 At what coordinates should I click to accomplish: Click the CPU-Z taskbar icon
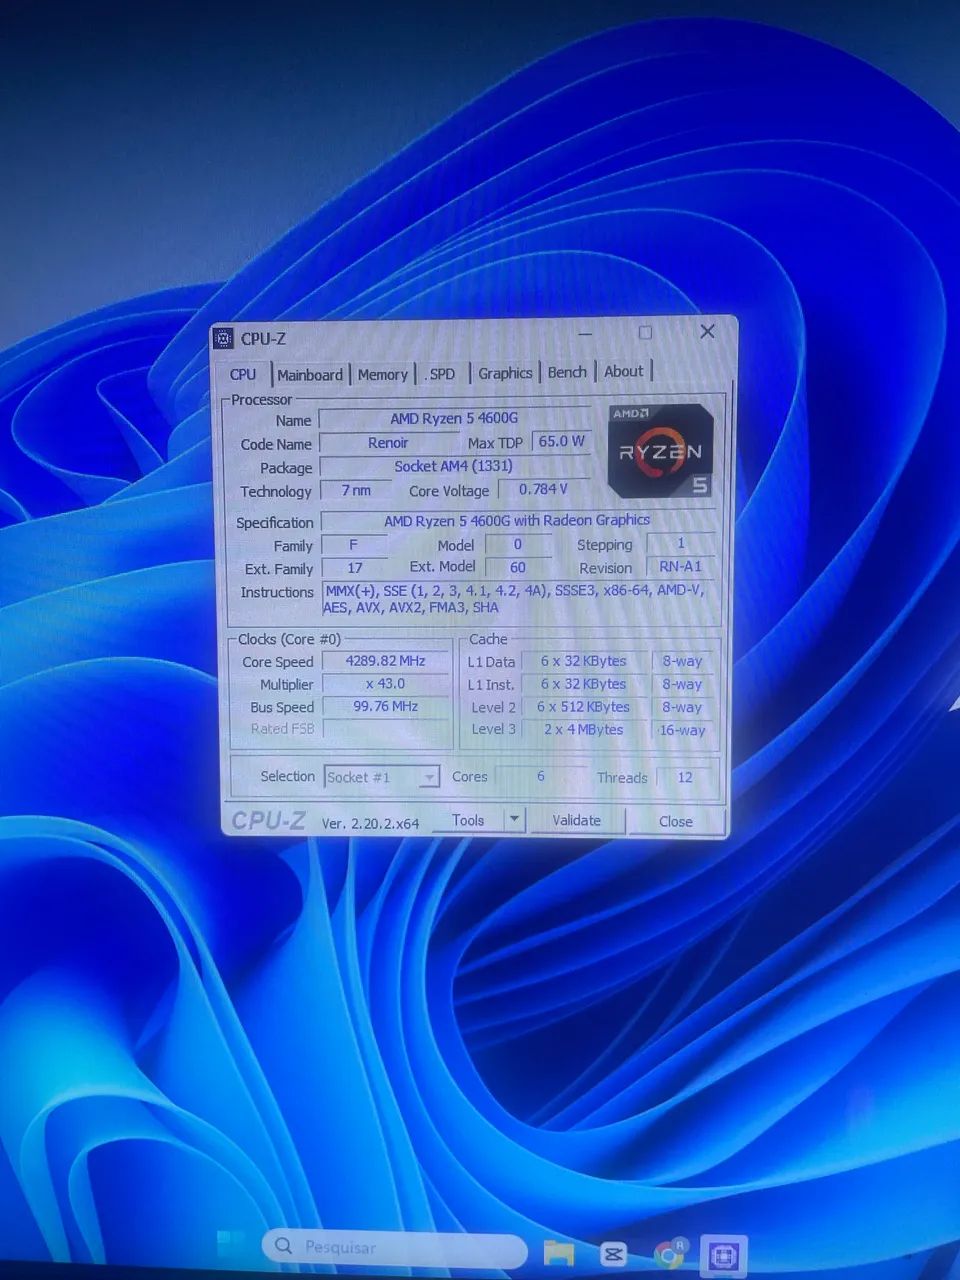click(x=724, y=1254)
